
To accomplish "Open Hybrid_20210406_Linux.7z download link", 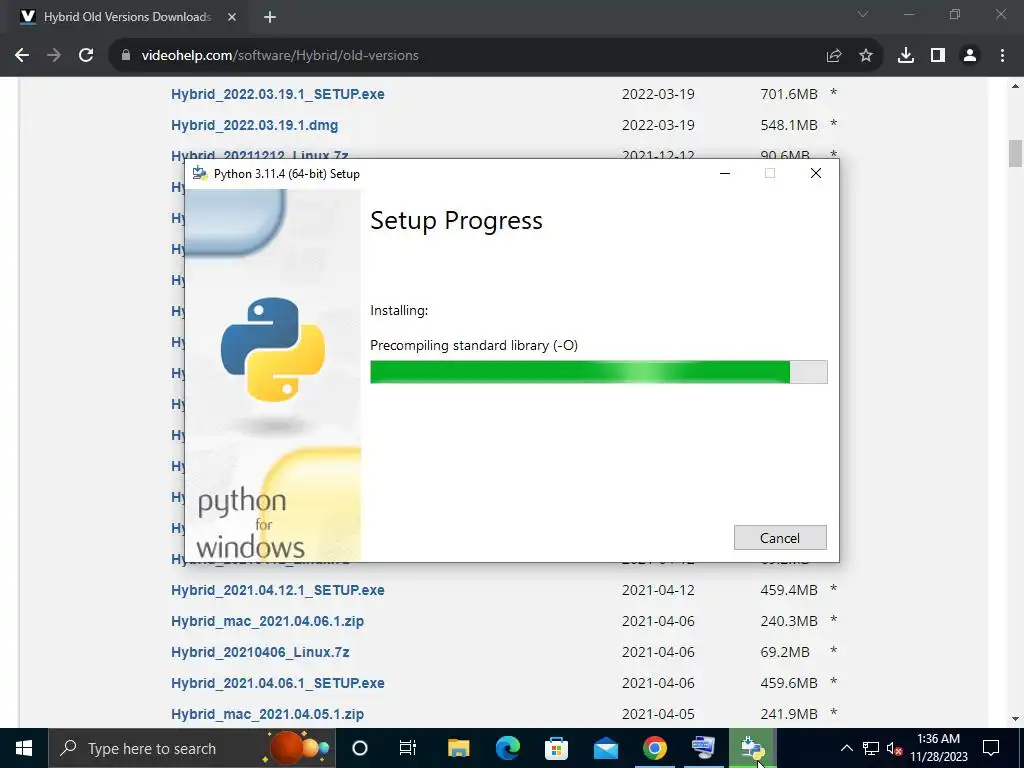I will pos(260,652).
